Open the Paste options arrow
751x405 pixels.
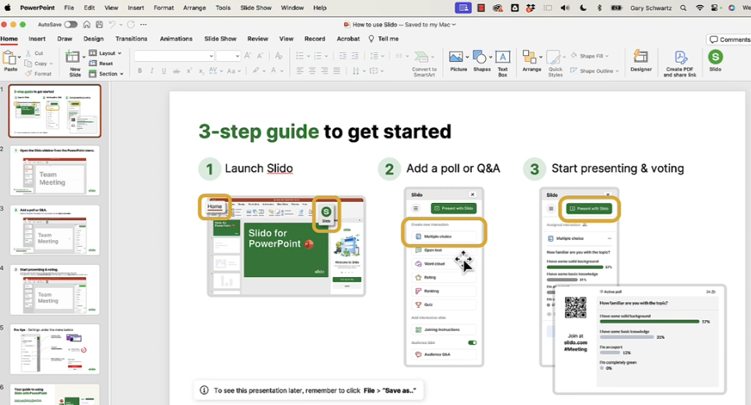[x=19, y=57]
